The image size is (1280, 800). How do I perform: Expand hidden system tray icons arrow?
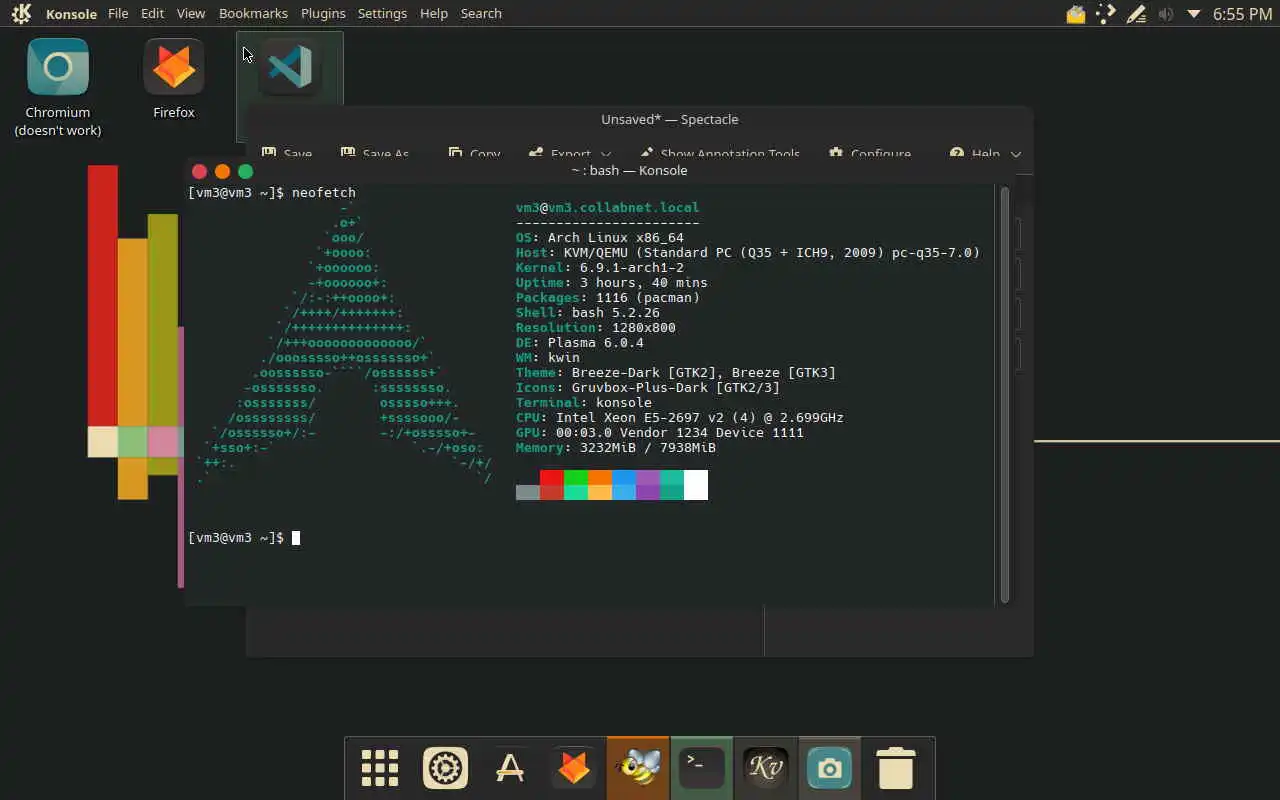(1193, 14)
